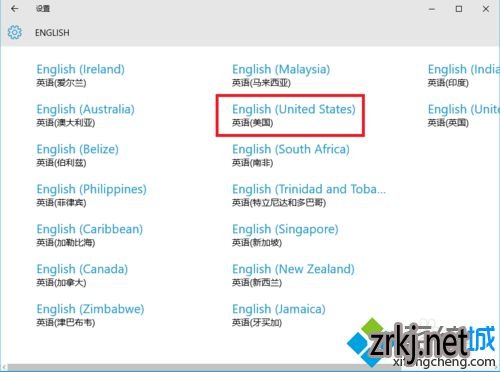Image resolution: width=500 pixels, height=372 pixels.
Task: Select English (Philippines)
Action: coord(91,195)
